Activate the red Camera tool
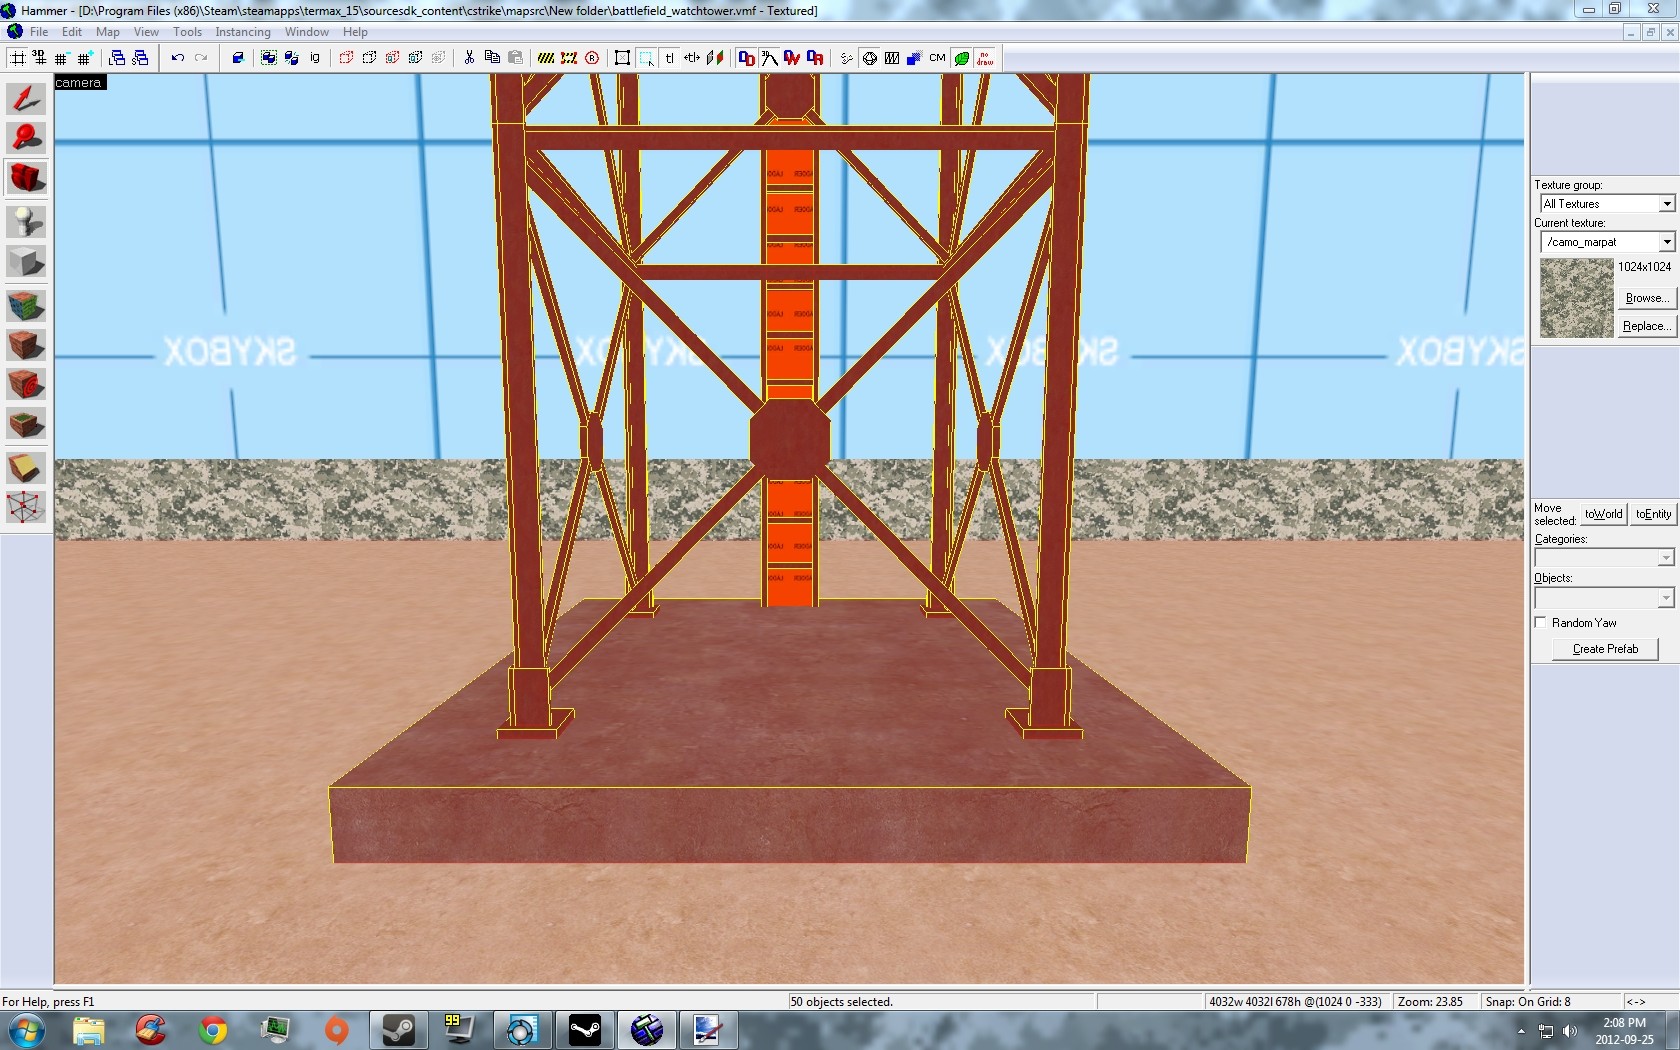The width and height of the screenshot is (1680, 1050). tap(26, 178)
